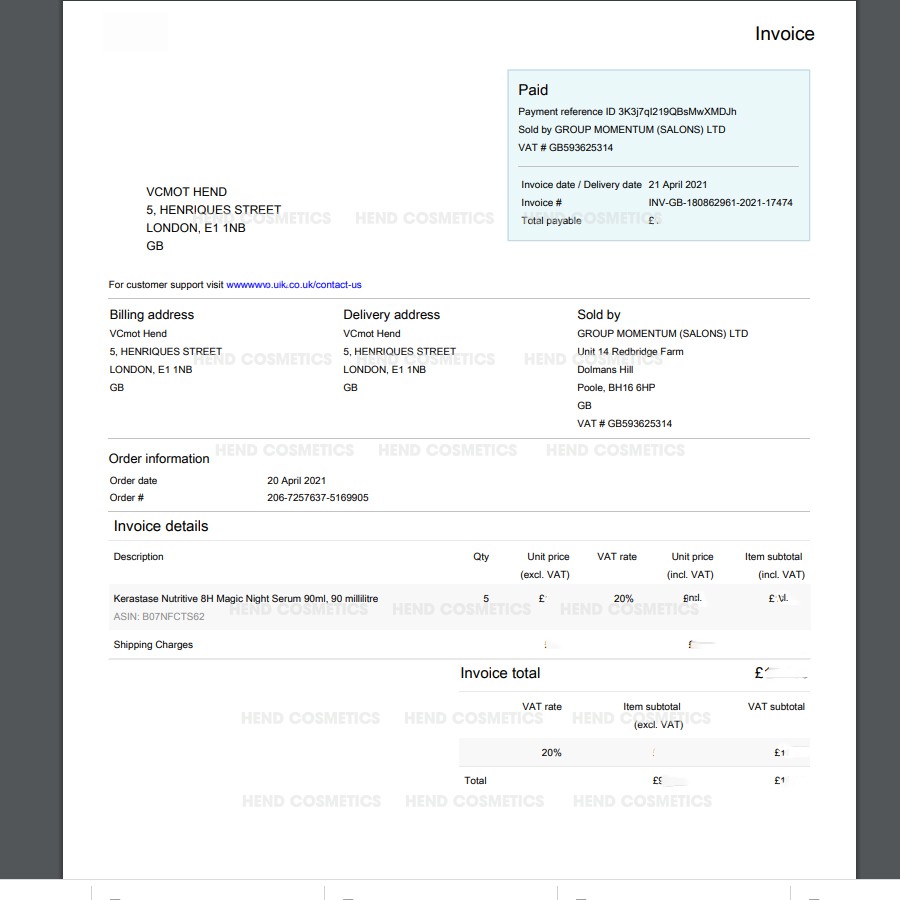900x900 pixels.
Task: Select "LONDON, E1 1NB" under Delivery address
Action: click(385, 370)
